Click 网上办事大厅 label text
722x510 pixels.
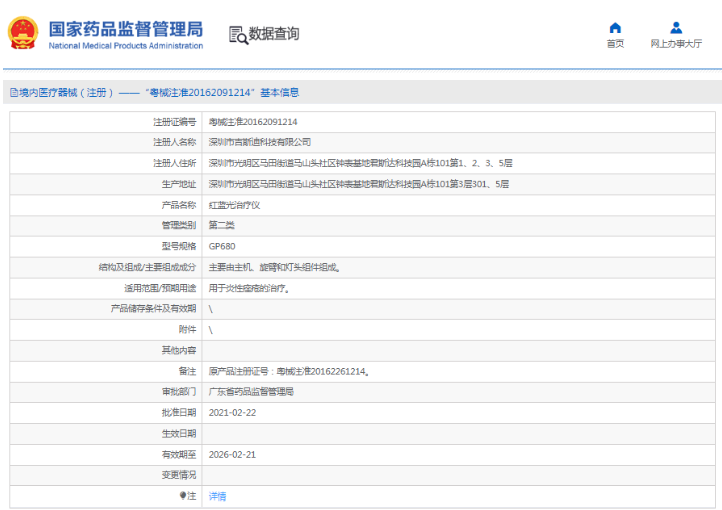tap(676, 44)
